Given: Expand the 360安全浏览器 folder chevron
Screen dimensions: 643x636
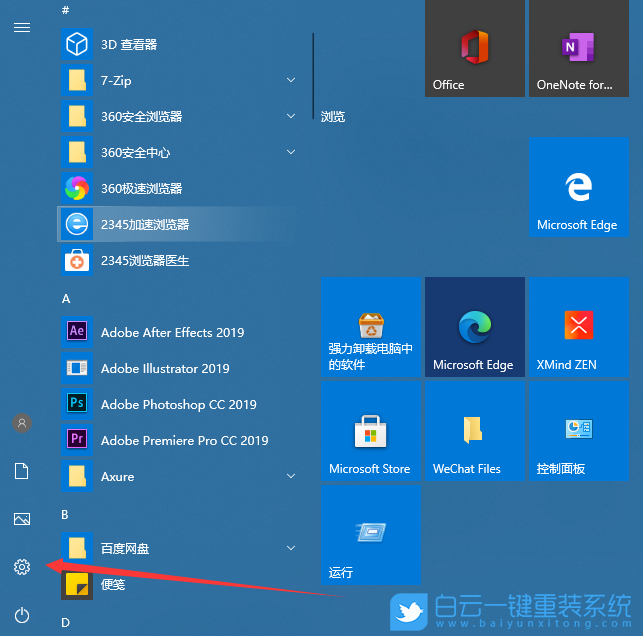Looking at the screenshot, I should pos(291,116).
